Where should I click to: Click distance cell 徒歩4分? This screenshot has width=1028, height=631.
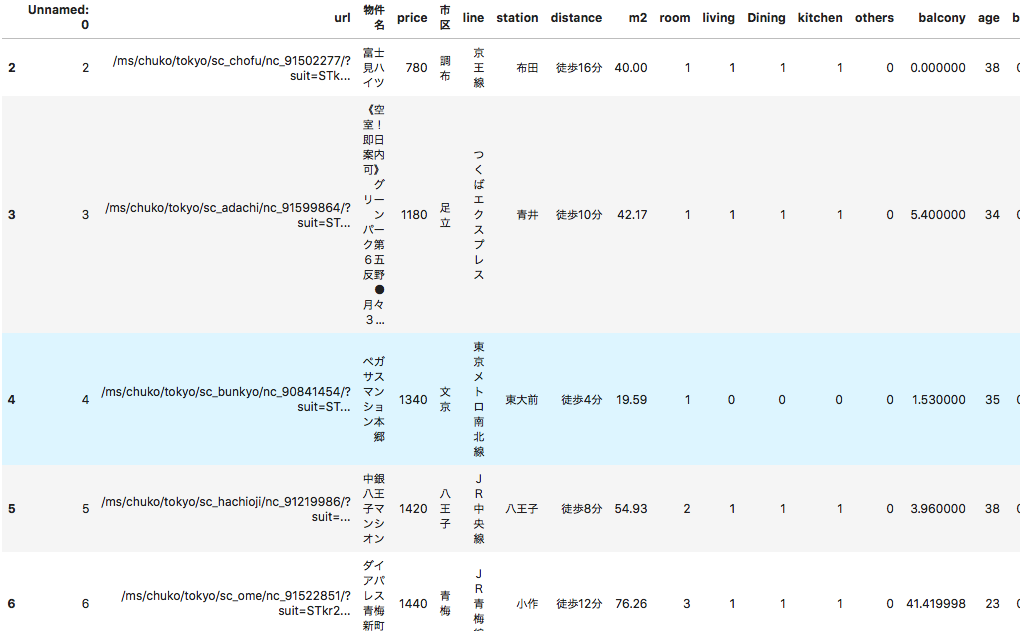pyautogui.click(x=582, y=399)
